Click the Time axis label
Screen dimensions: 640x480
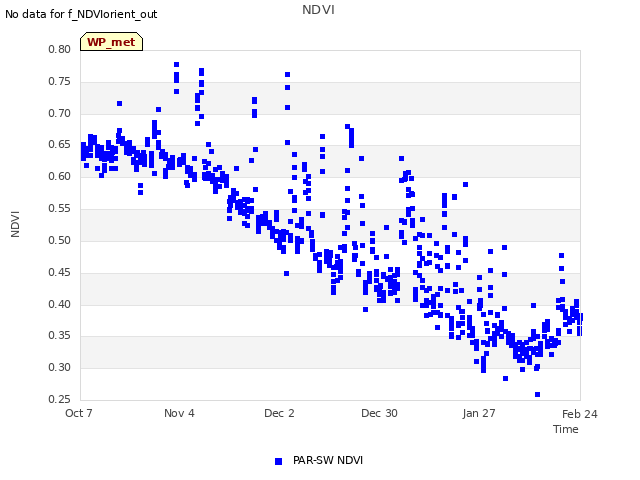coord(566,429)
